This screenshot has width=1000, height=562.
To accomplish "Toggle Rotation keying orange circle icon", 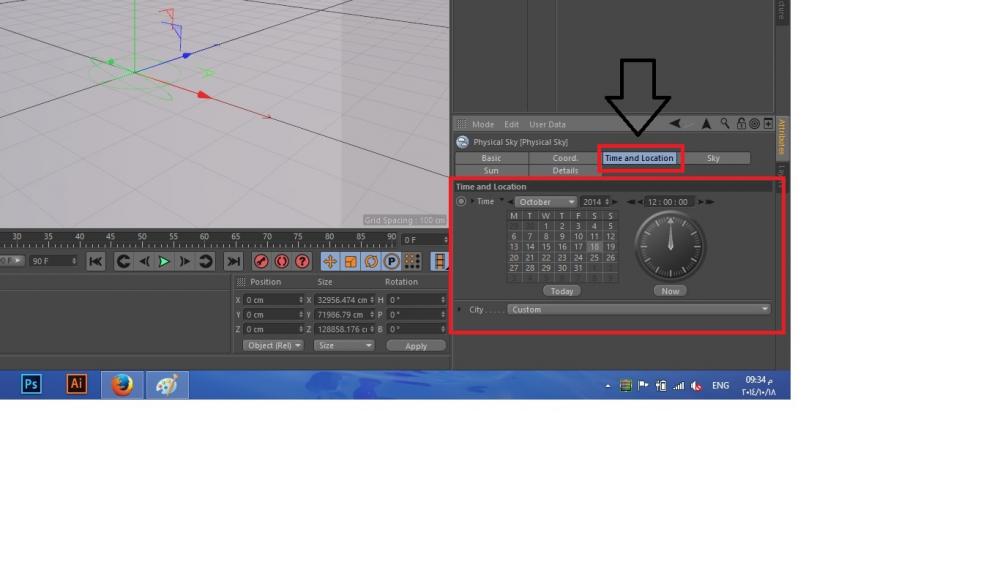I will click(x=371, y=262).
